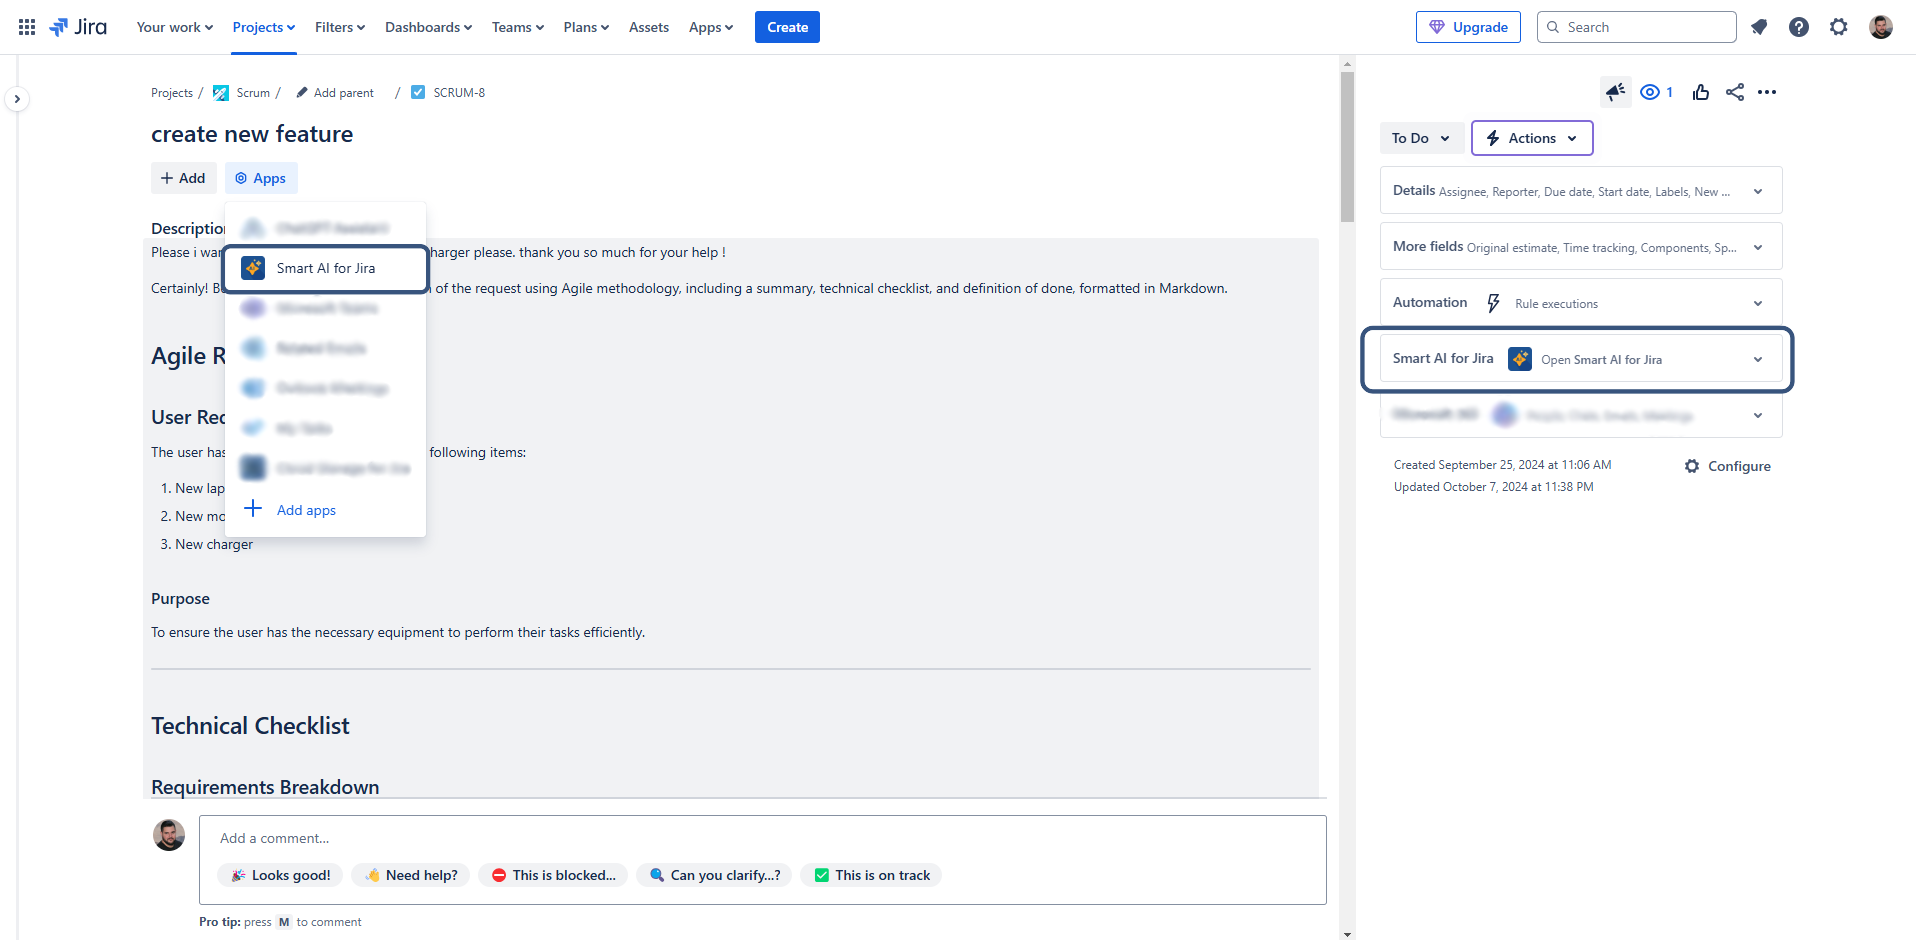Open the three-dot more actions menu

point(1767,92)
